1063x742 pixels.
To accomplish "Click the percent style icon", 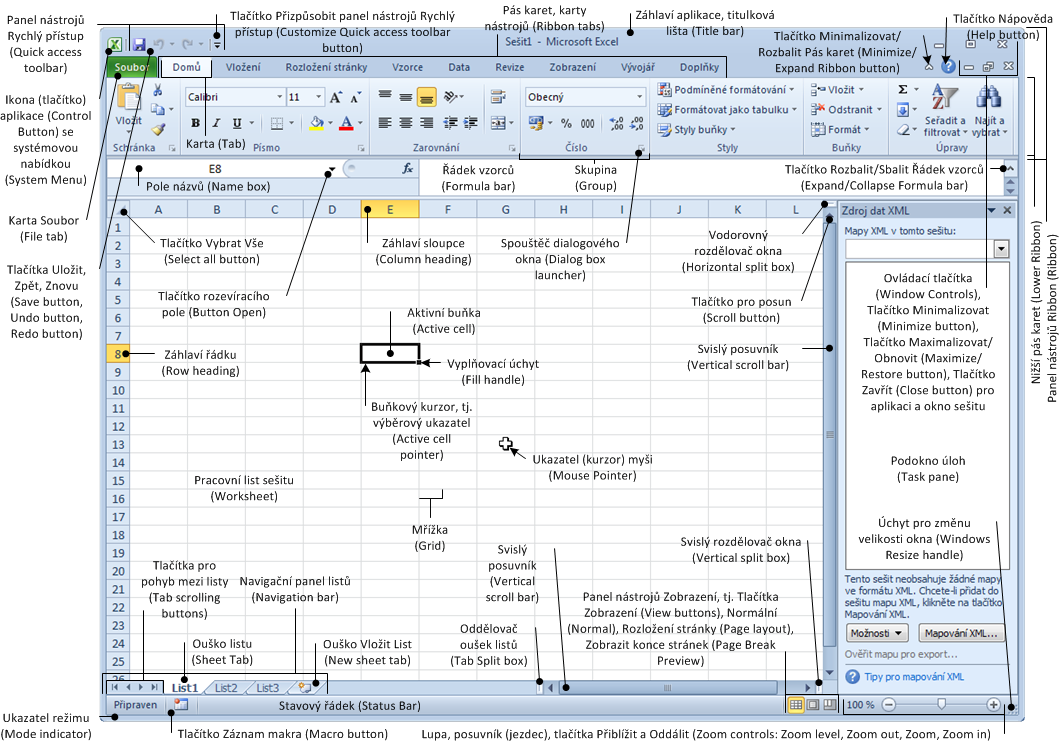I will pyautogui.click(x=566, y=123).
